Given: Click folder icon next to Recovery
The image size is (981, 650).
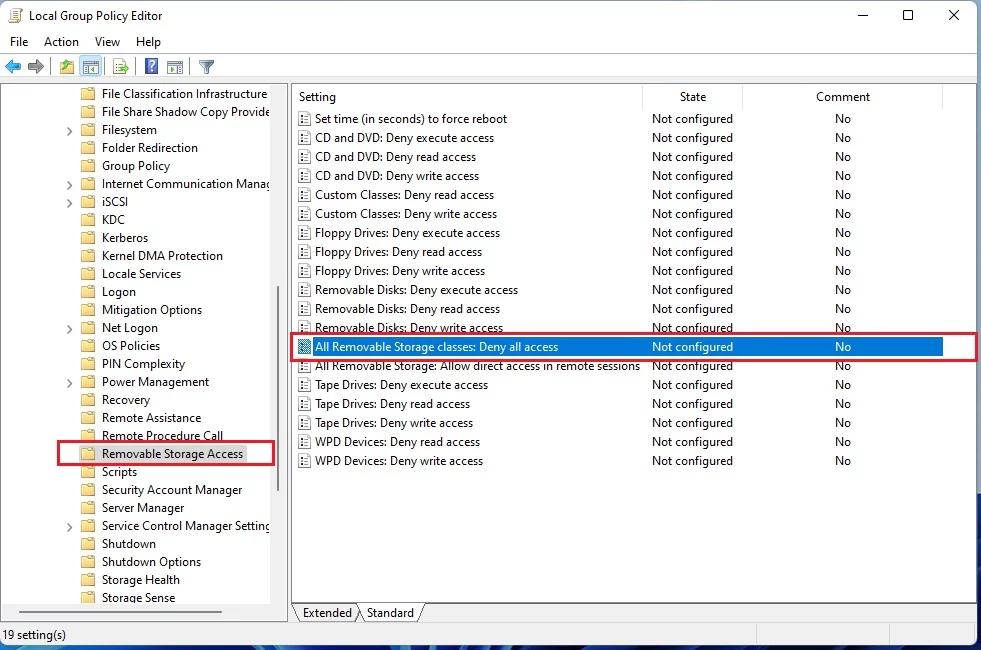Looking at the screenshot, I should [88, 400].
